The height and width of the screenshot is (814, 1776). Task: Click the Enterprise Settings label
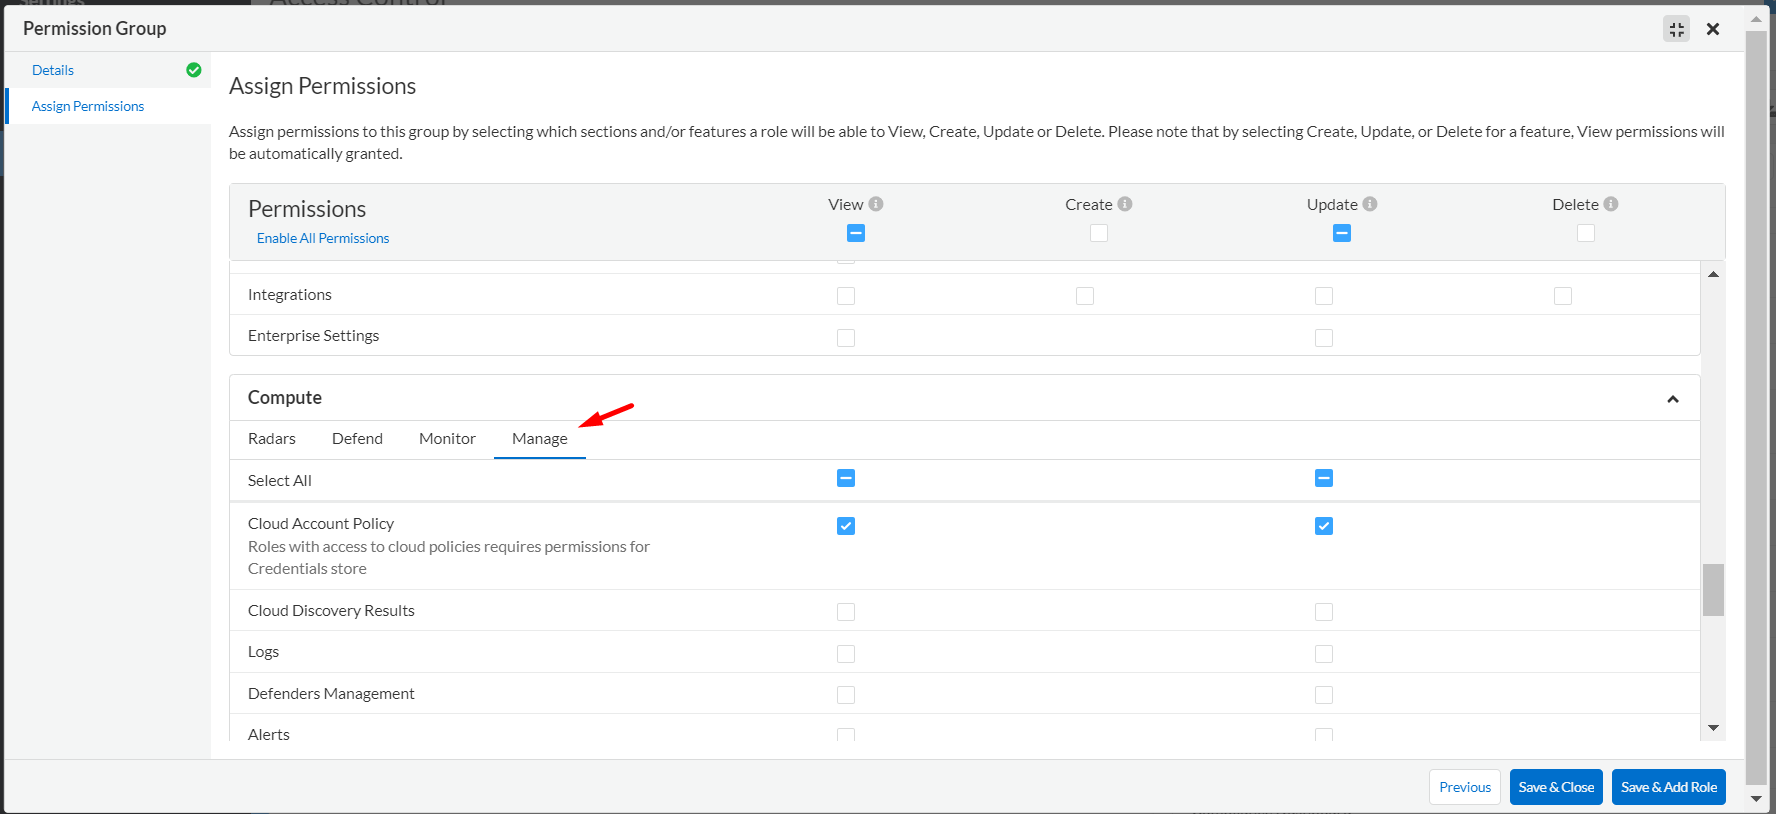313,336
